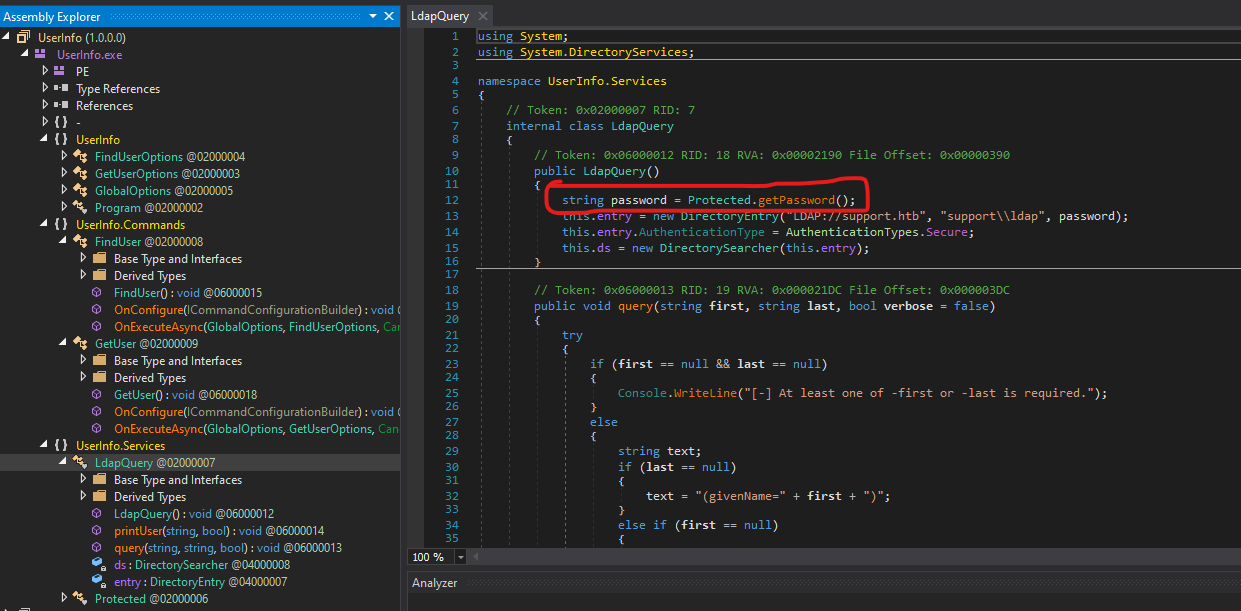Screen dimensions: 1241x611
Task: Close the LdapQuery tab
Action: pos(481,16)
